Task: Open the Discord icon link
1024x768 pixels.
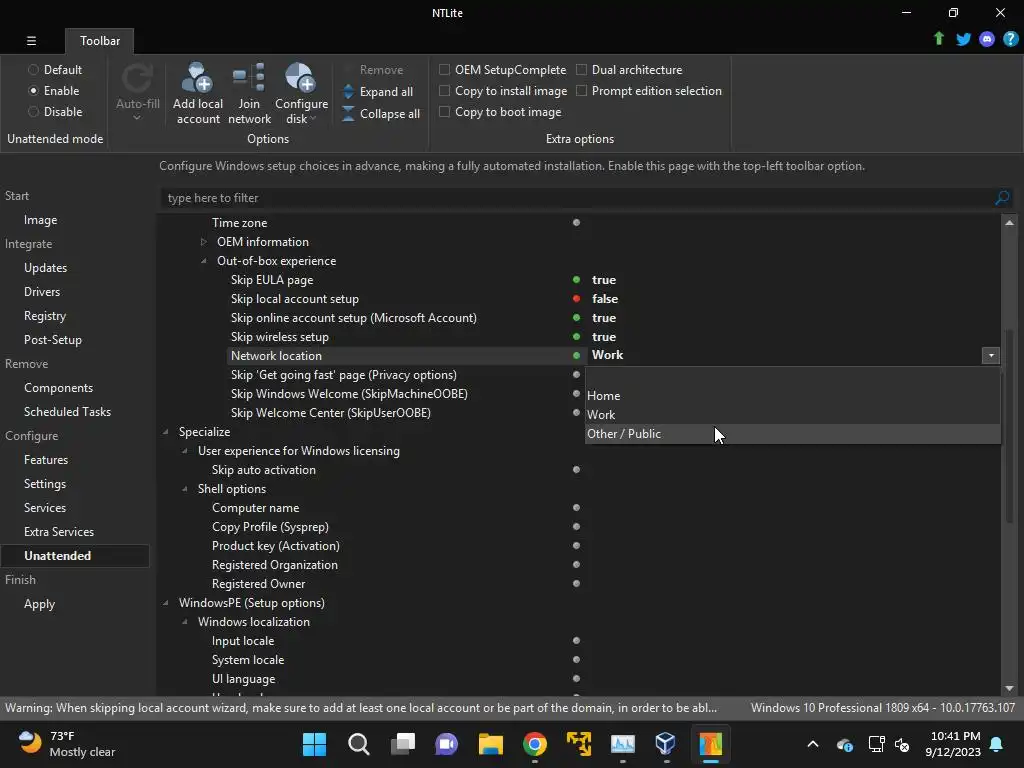Action: (x=987, y=40)
